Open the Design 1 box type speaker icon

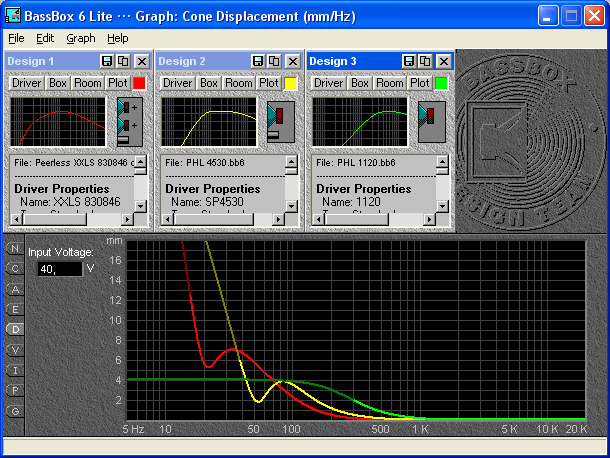click(x=130, y=122)
